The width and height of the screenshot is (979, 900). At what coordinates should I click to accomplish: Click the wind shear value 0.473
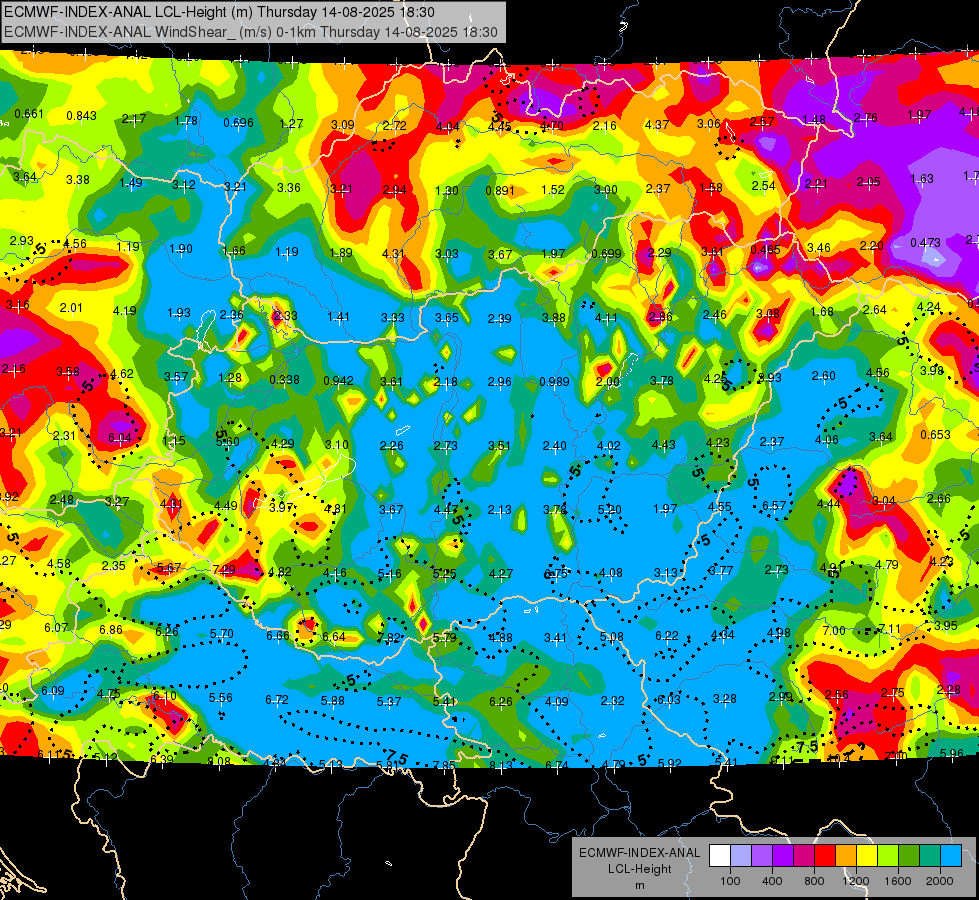point(925,242)
